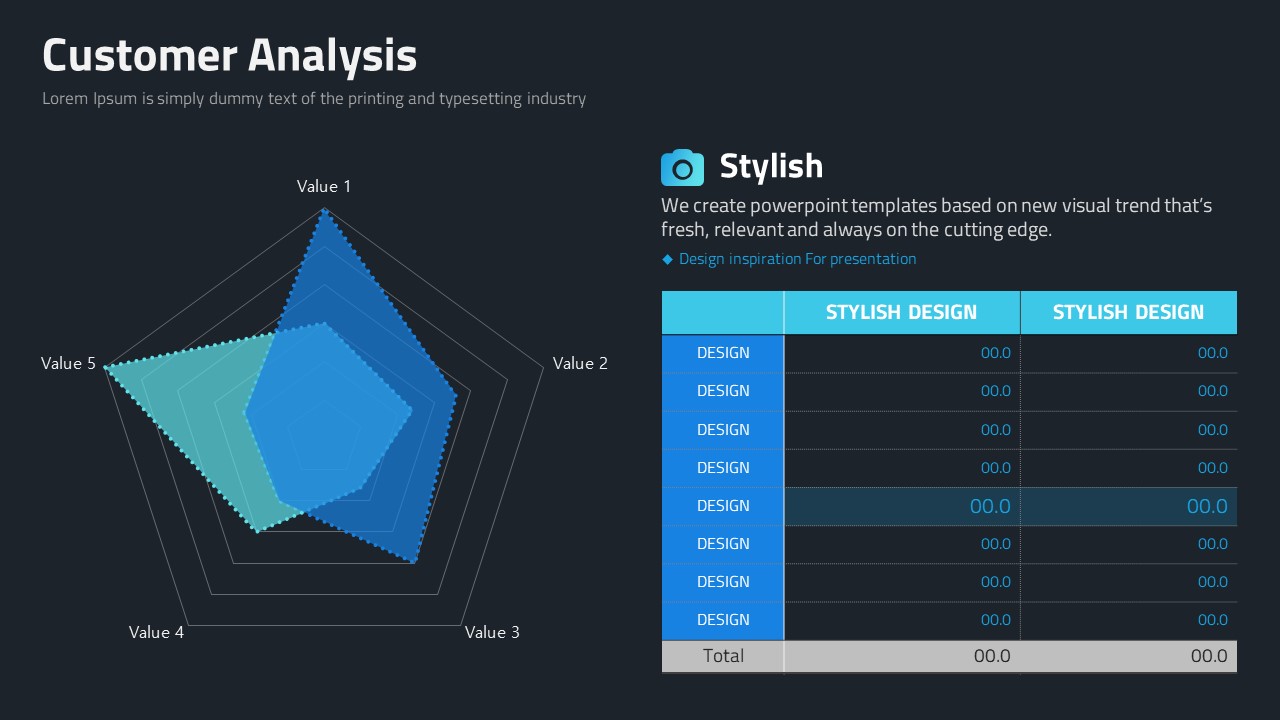Click the Value 2 axis label
This screenshot has width=1280, height=720.
[x=580, y=363]
